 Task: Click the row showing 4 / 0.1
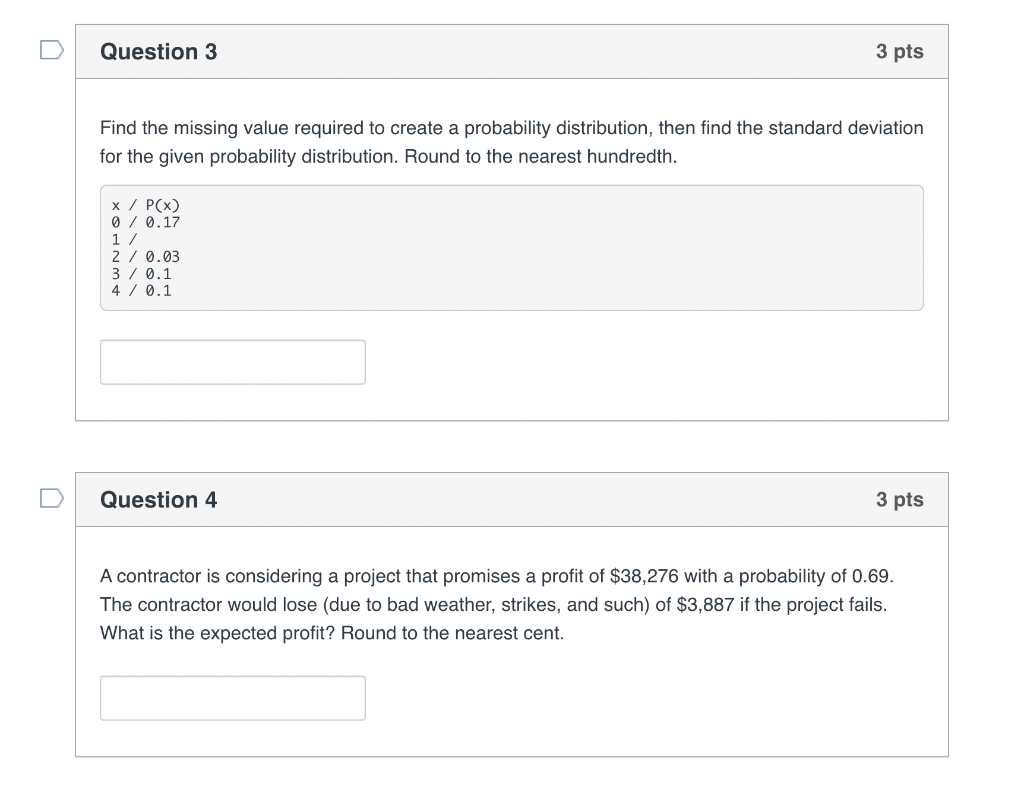[140, 290]
